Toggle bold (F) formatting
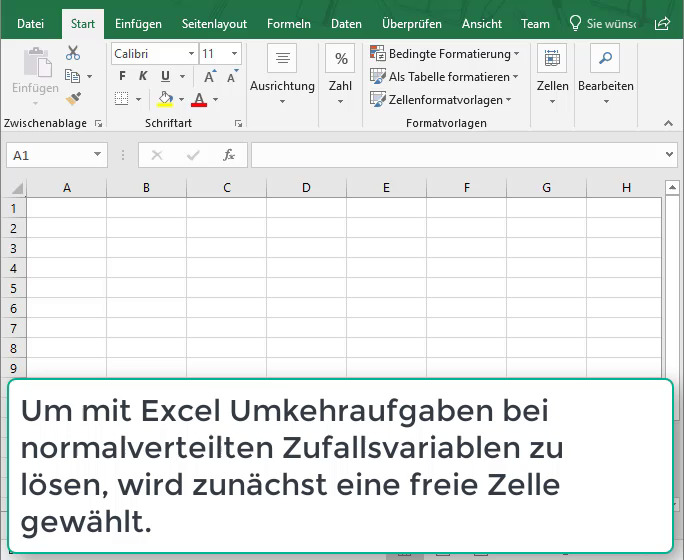This screenshot has width=684, height=560. [x=123, y=76]
